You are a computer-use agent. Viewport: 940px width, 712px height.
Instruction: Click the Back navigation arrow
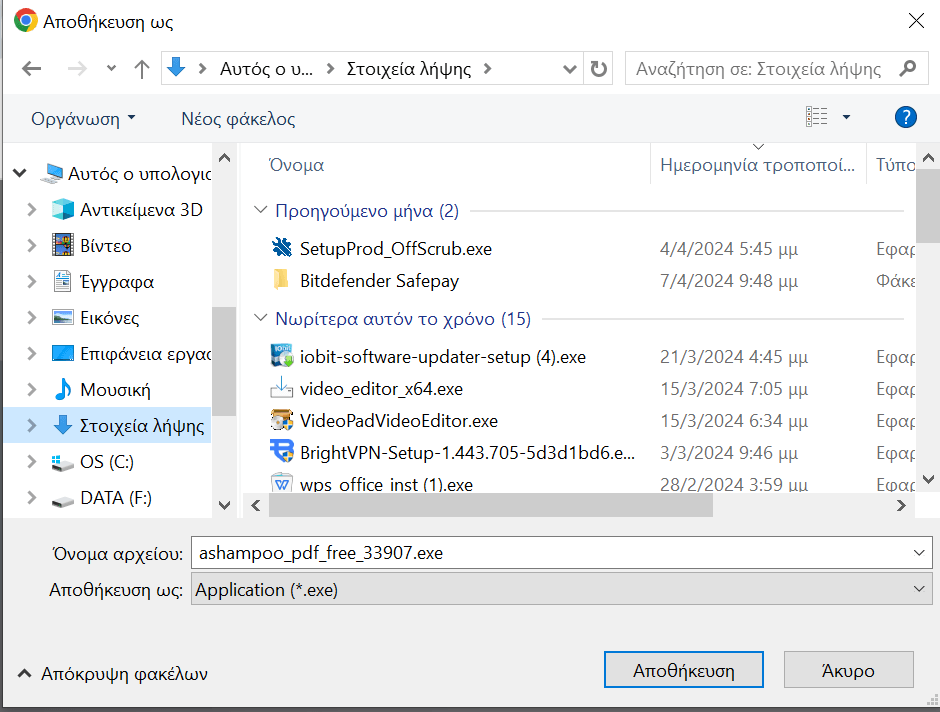[x=31, y=69]
